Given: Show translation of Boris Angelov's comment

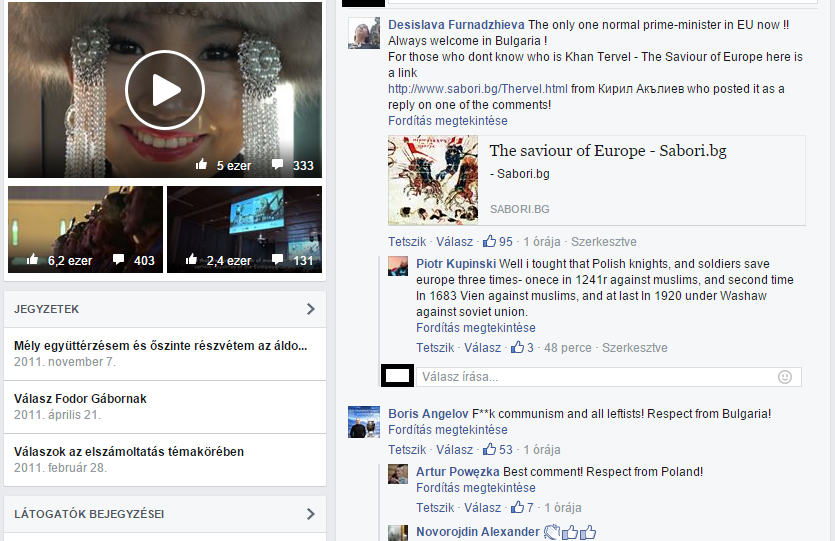Looking at the screenshot, I should pos(448,430).
